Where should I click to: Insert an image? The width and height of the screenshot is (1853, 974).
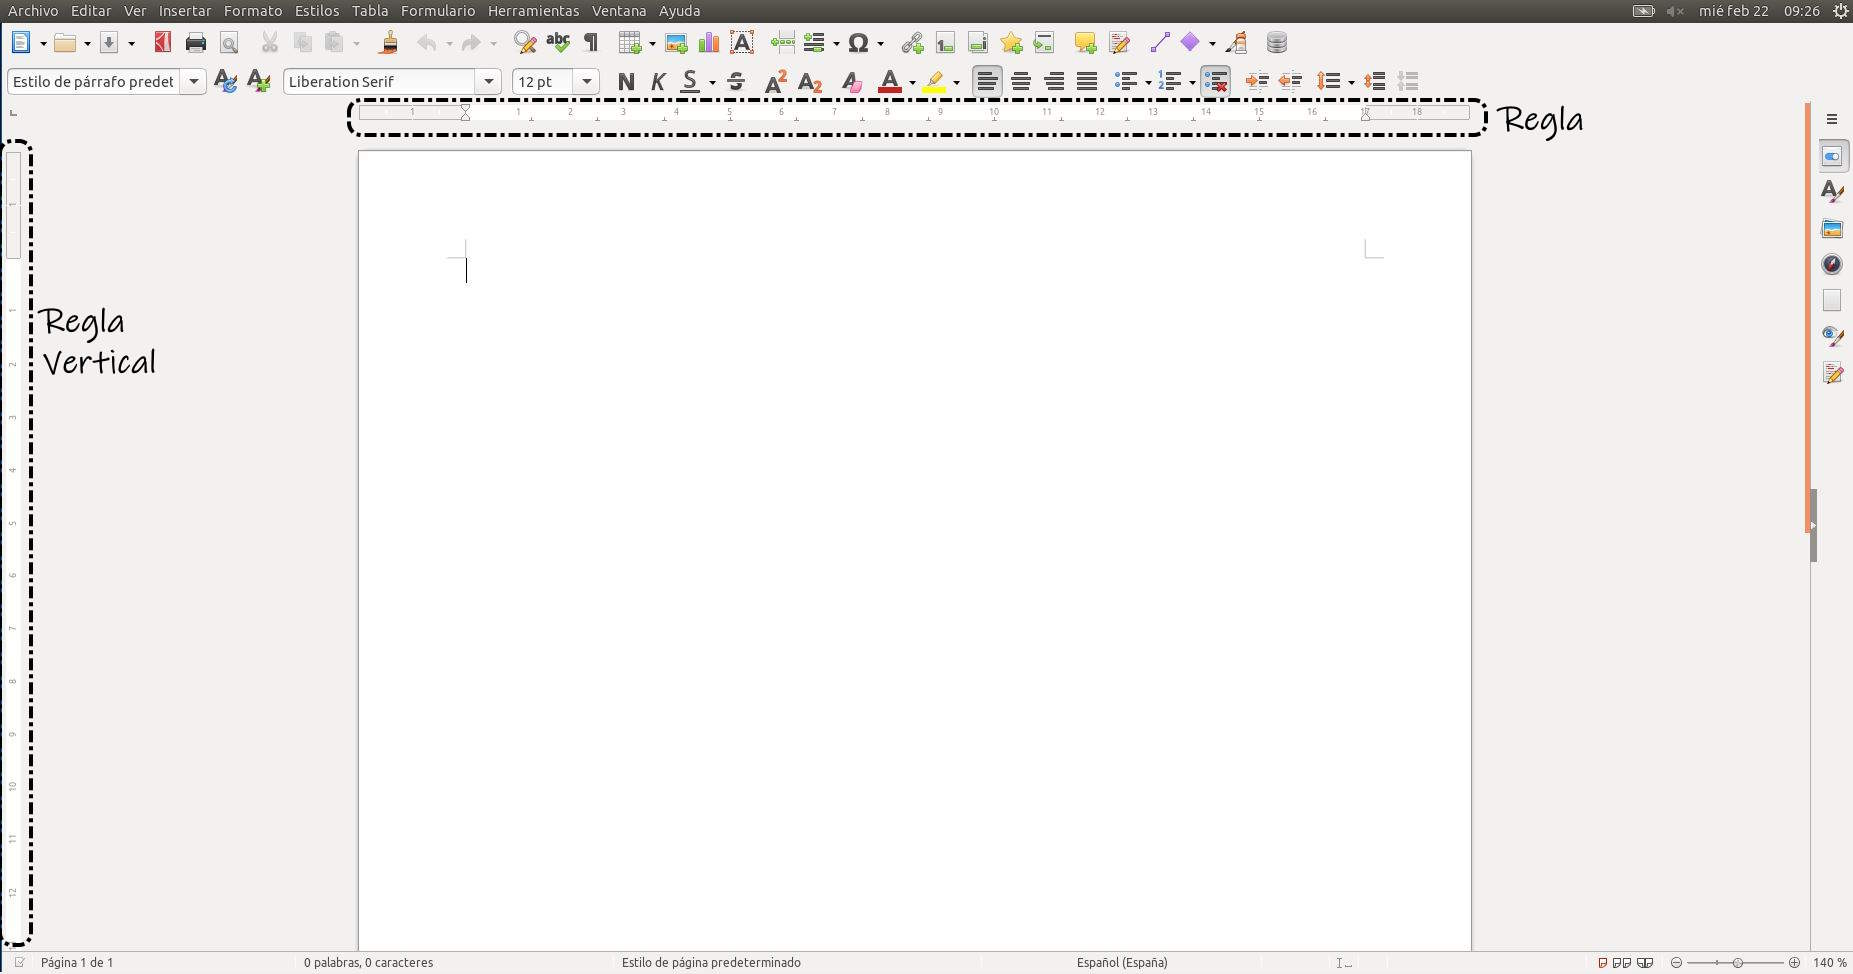(676, 43)
